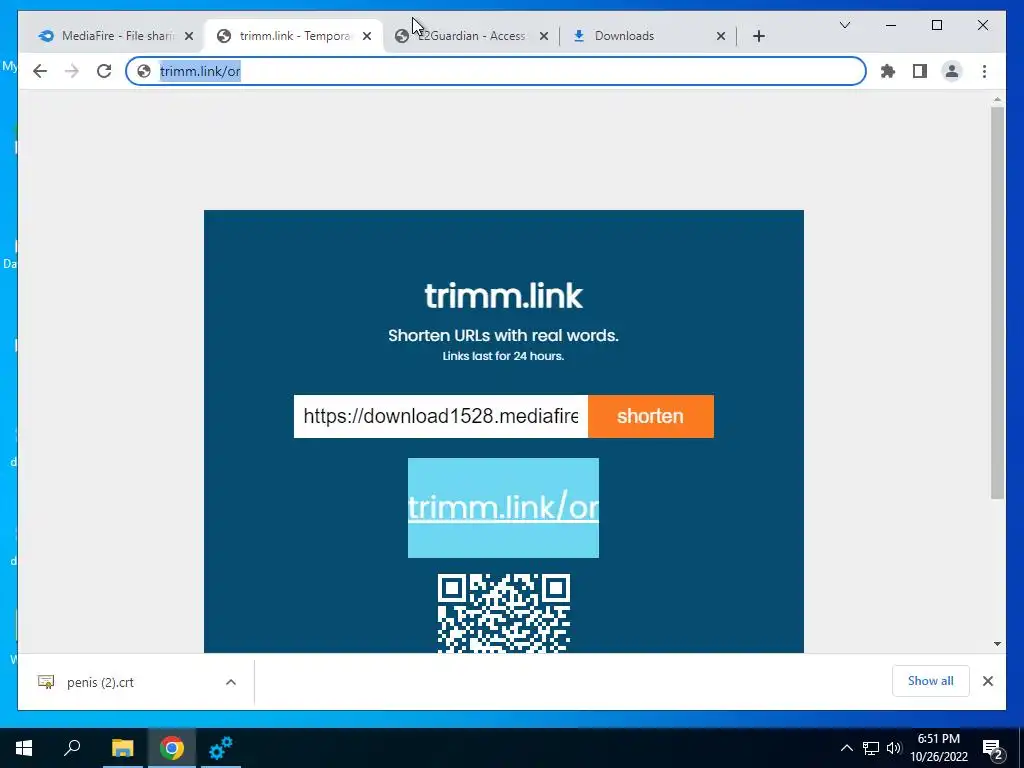
Task: Go back using the browser back arrow
Action: click(40, 71)
